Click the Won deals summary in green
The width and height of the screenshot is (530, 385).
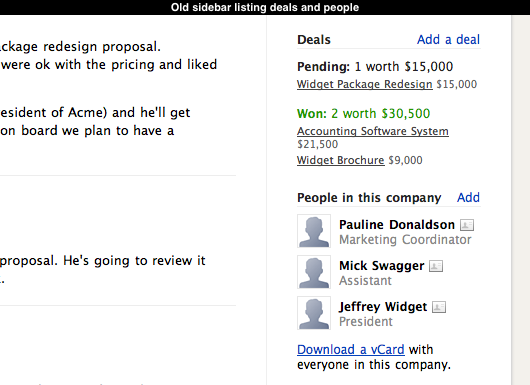363,114
